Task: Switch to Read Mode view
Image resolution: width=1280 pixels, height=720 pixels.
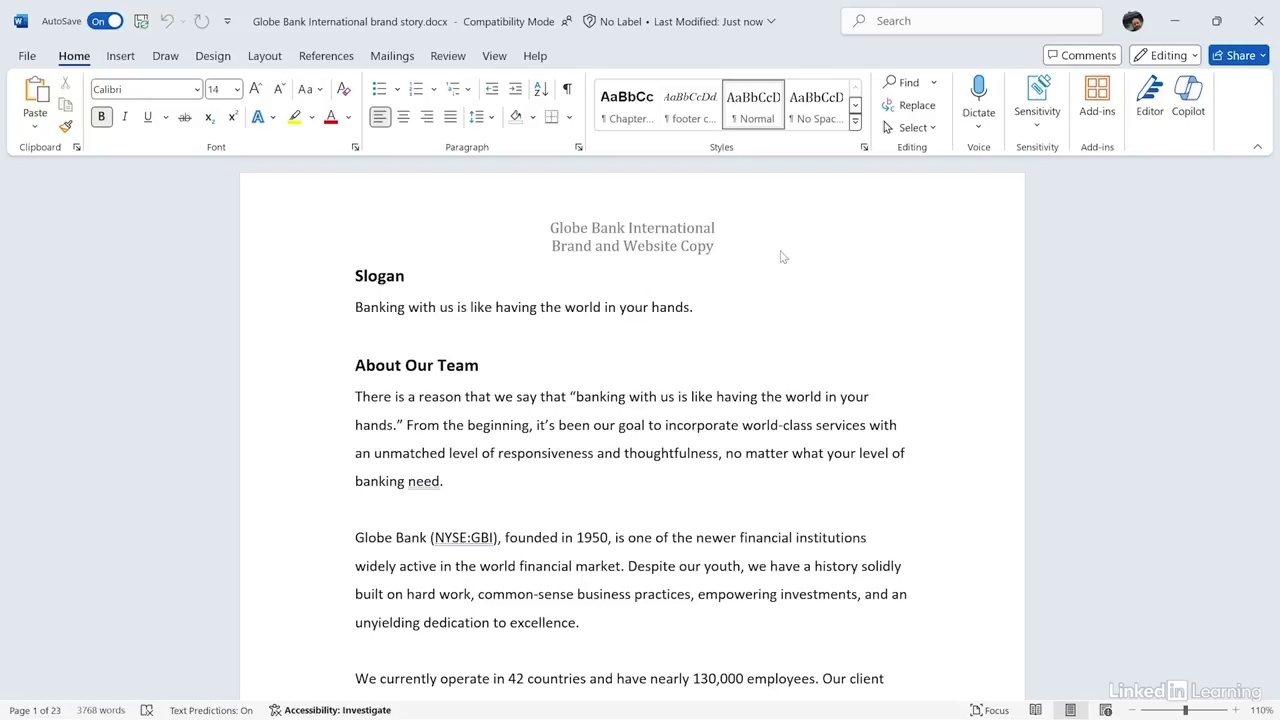Action: click(x=1035, y=710)
